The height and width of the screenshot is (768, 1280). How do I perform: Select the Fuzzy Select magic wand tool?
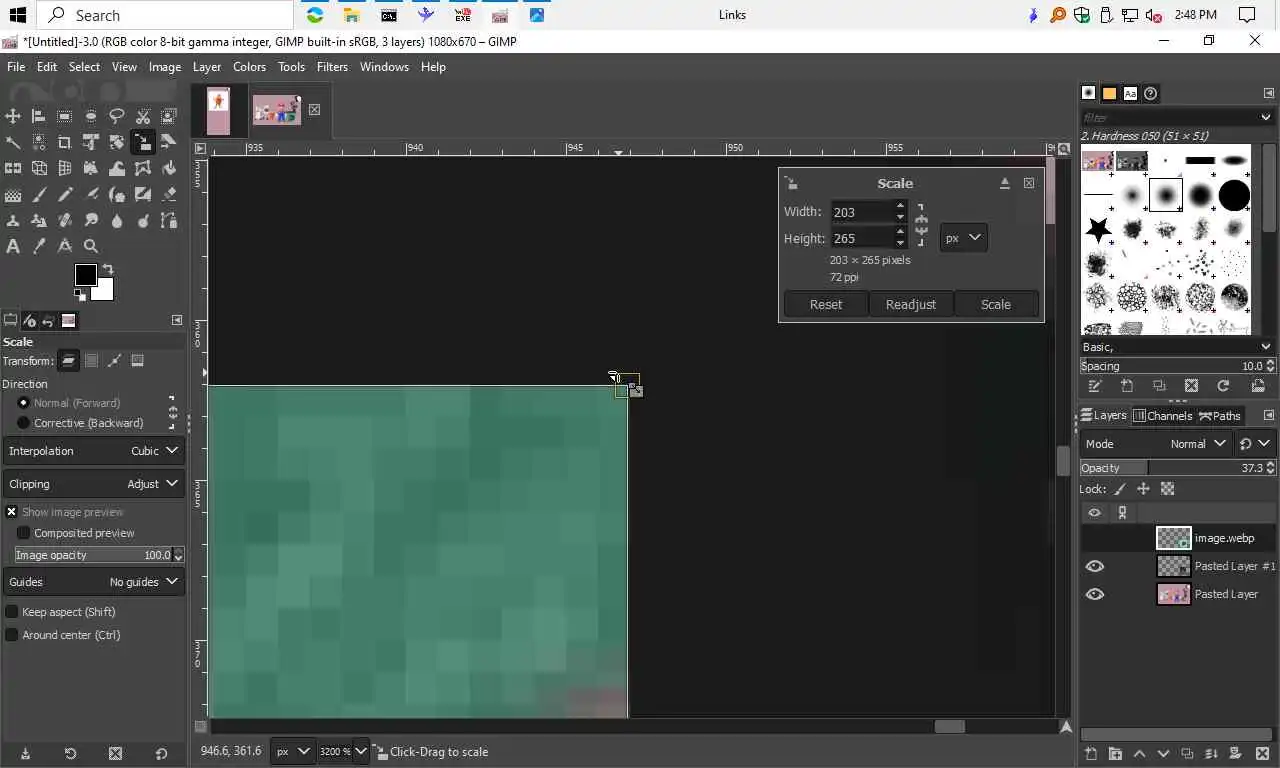[x=13, y=142]
